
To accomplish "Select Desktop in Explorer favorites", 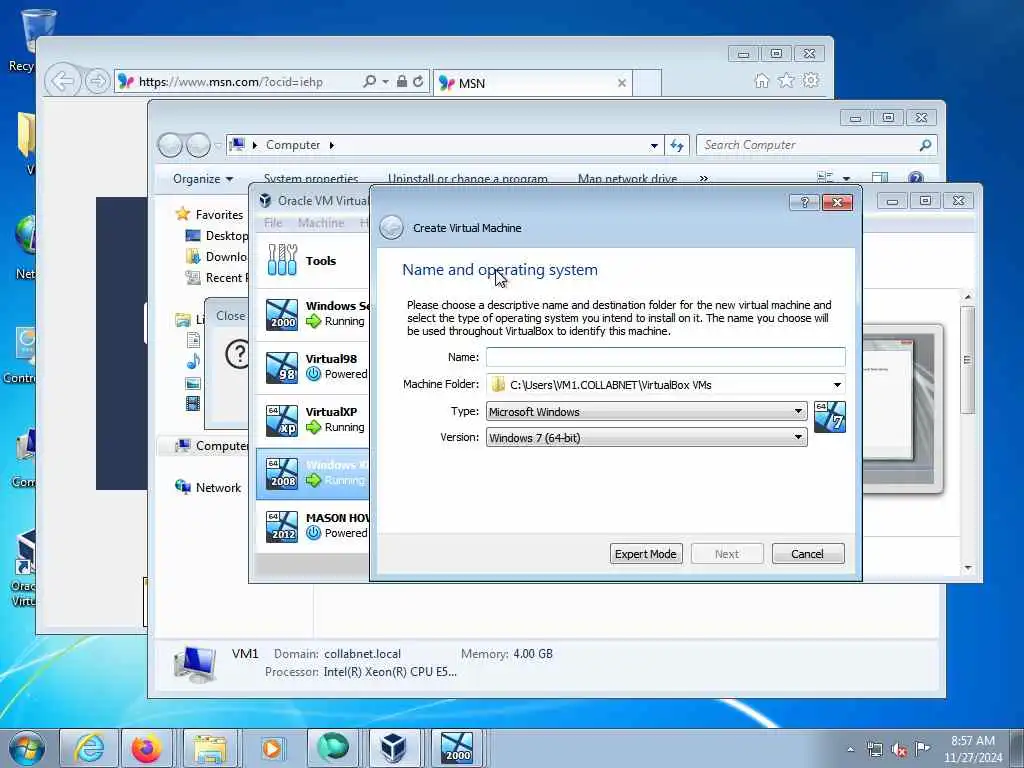I will coord(226,235).
